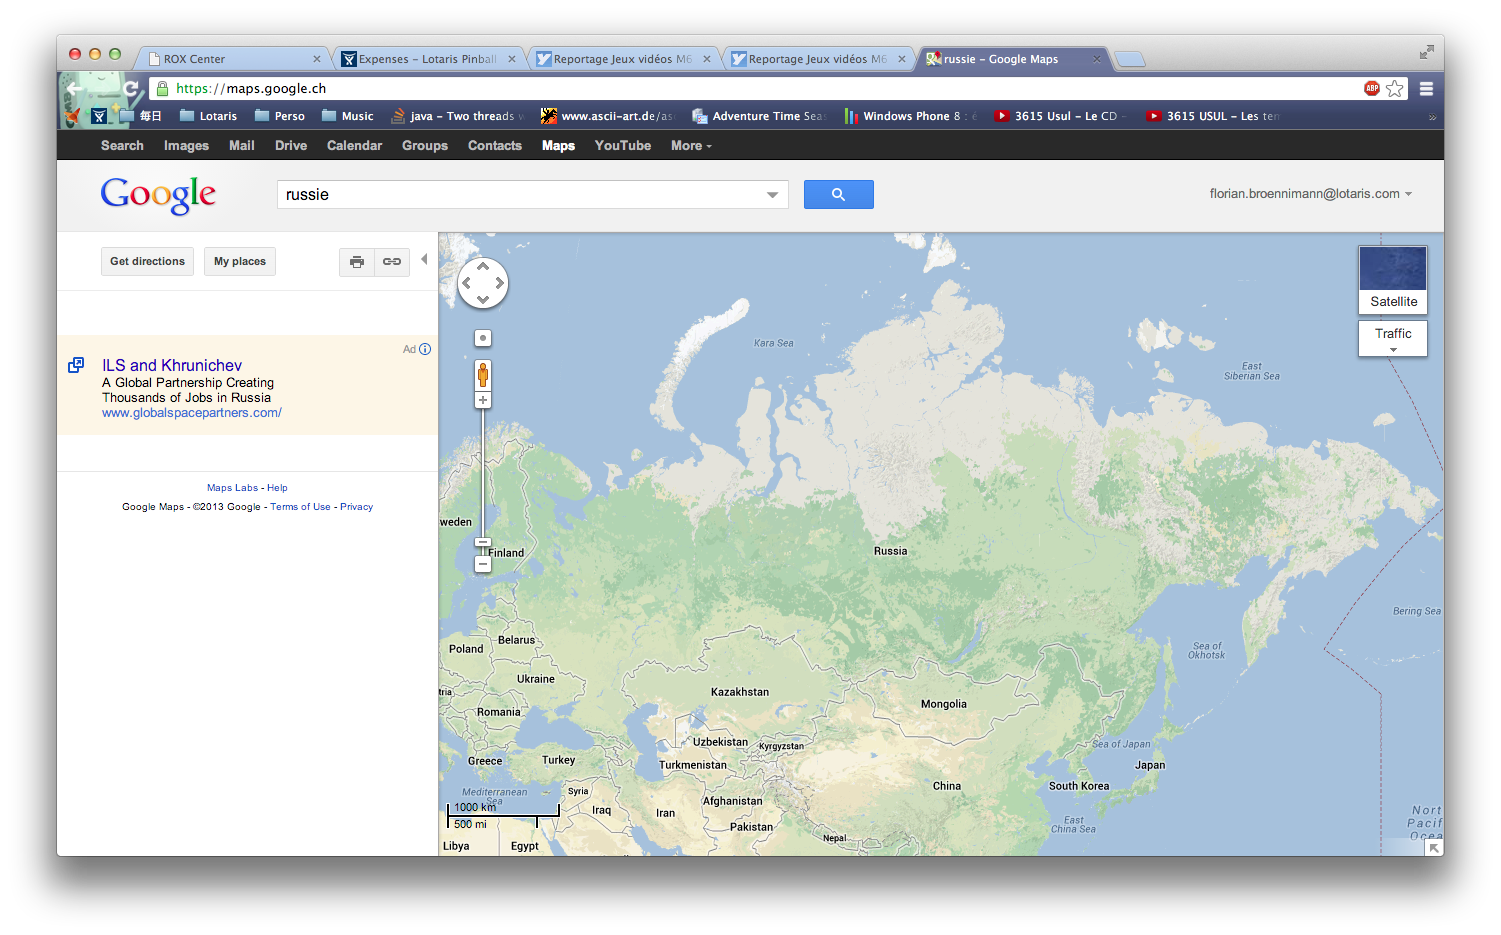Open the search box suggestions dropdown
This screenshot has width=1501, height=935.
(772, 195)
